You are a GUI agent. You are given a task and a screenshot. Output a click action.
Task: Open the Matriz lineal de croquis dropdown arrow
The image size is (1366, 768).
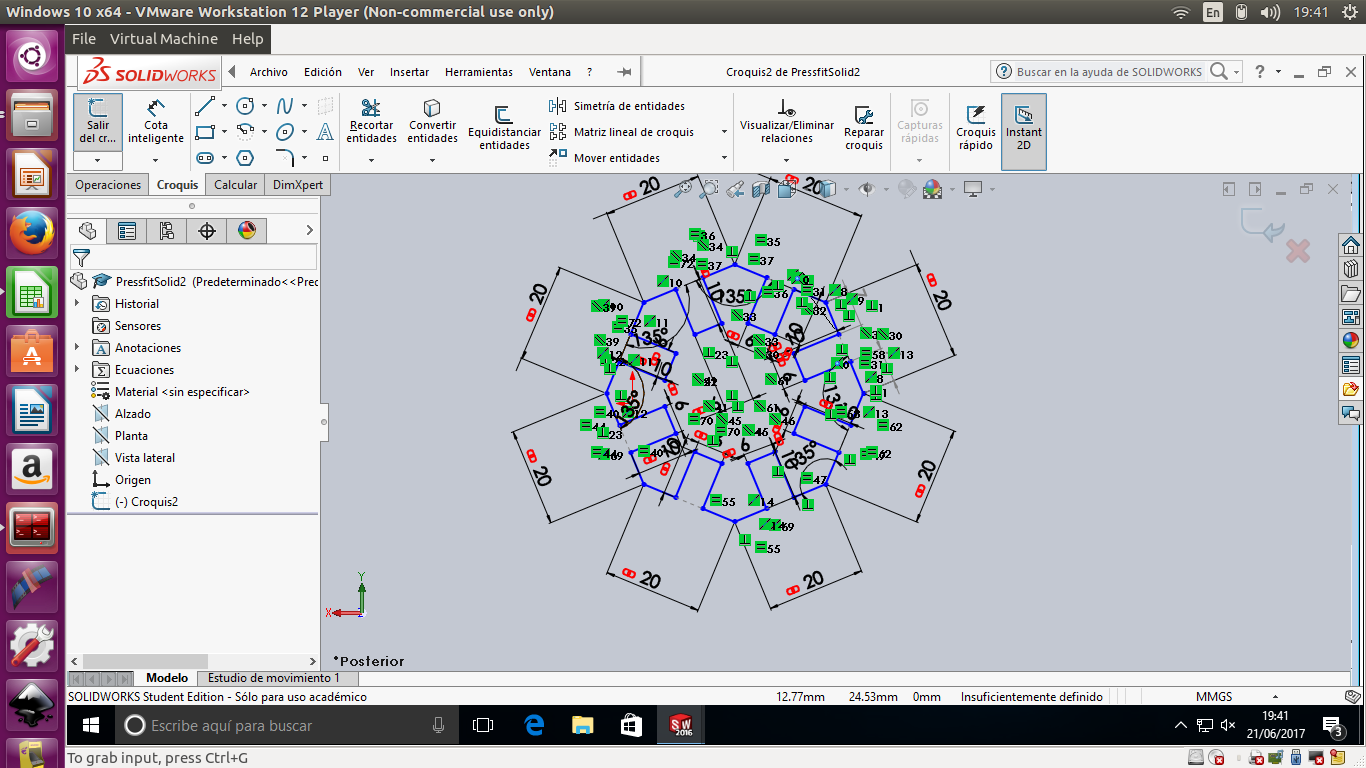point(724,132)
